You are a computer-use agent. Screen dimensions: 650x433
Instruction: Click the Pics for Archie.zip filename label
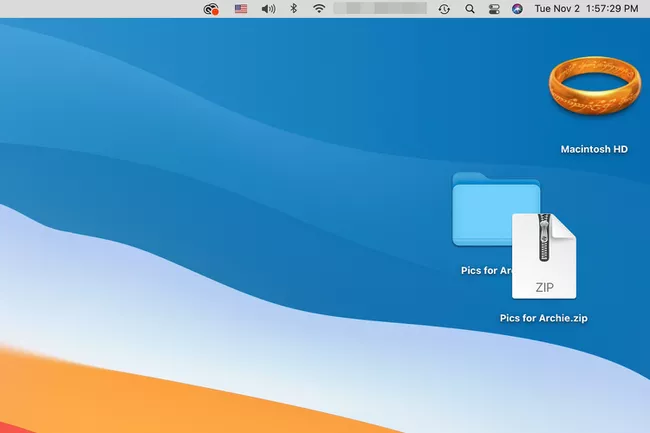pos(542,317)
